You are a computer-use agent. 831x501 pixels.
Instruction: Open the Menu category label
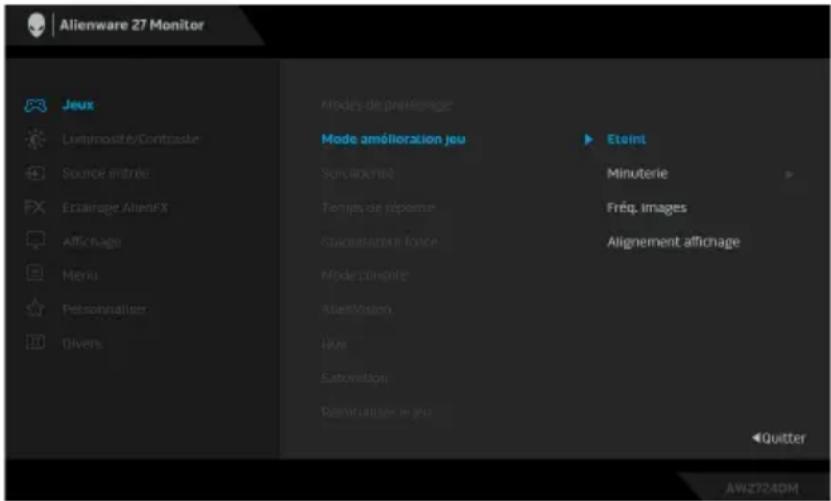[x=80, y=275]
